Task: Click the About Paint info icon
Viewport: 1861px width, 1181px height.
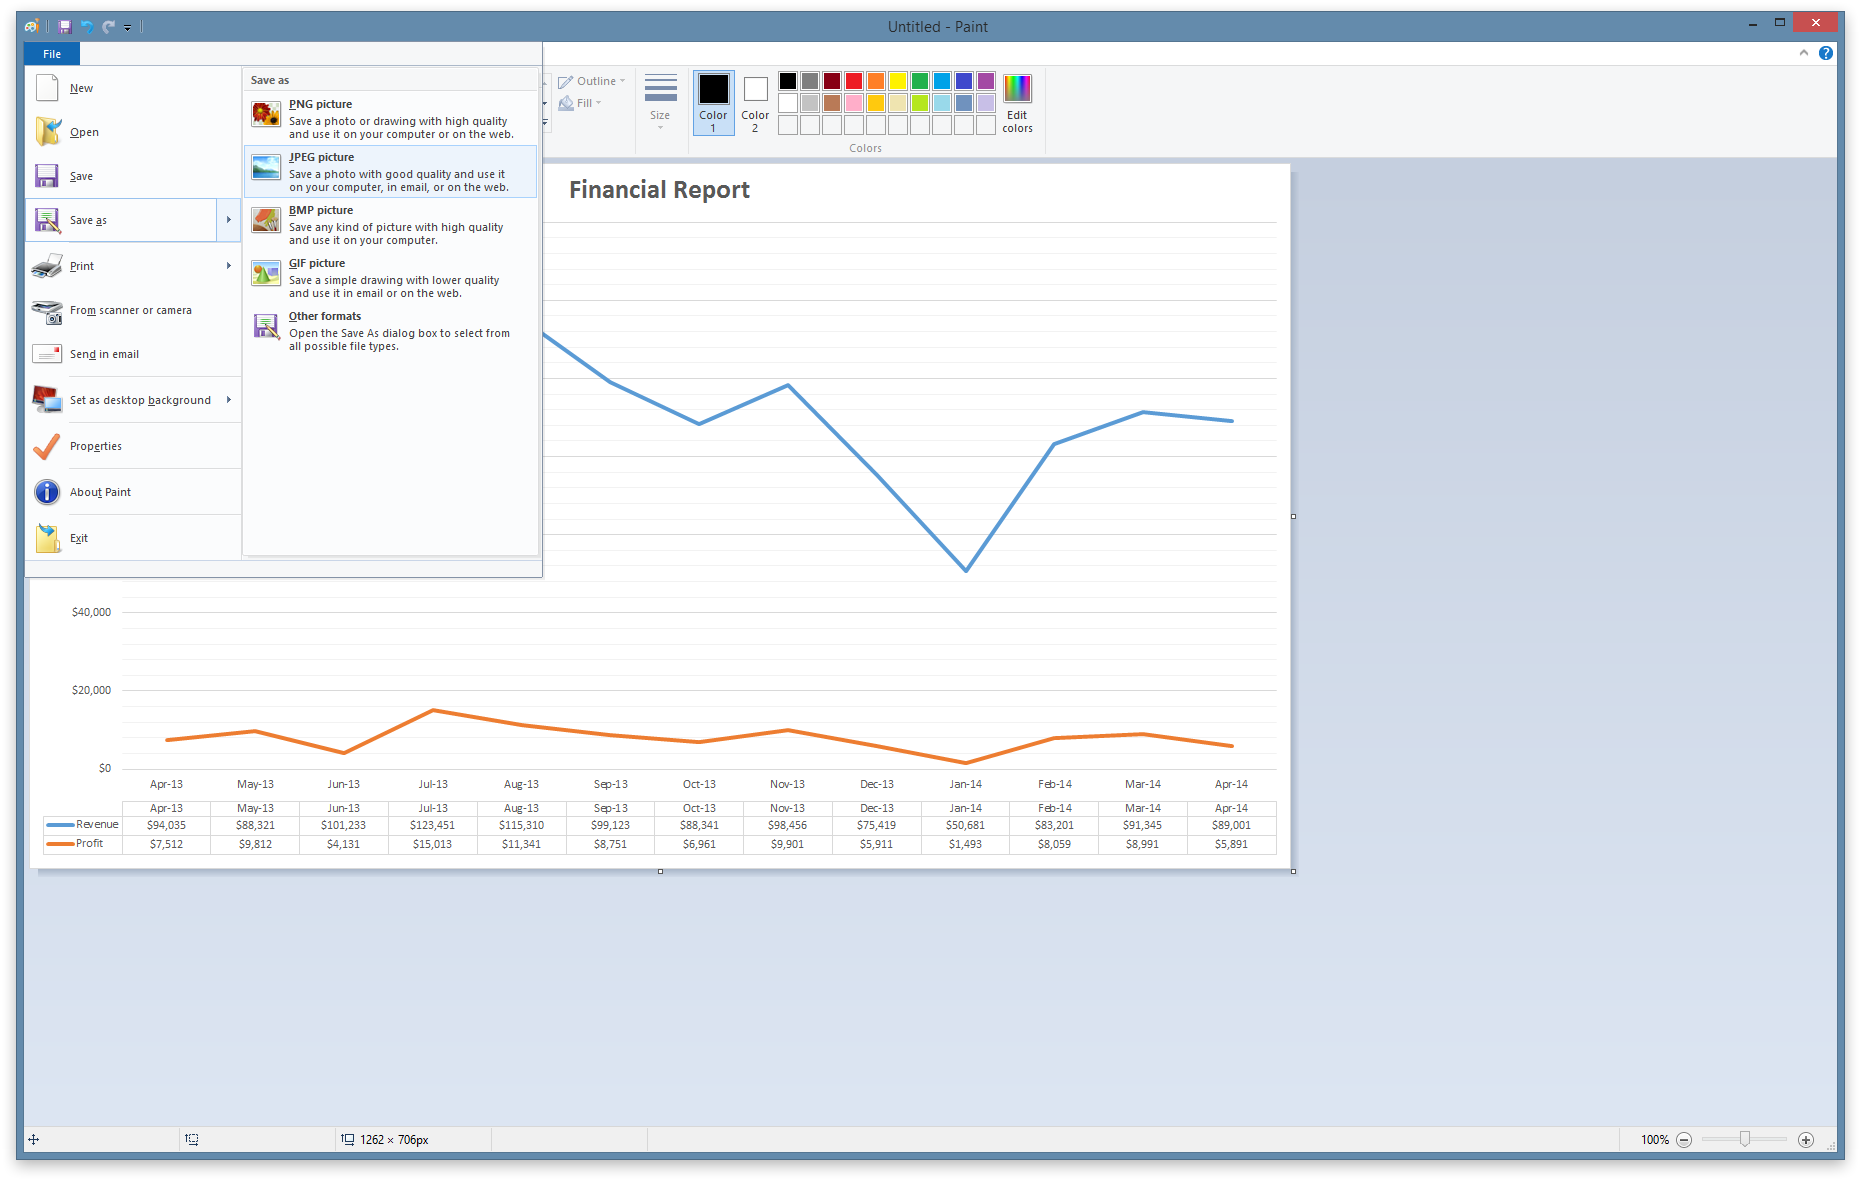Action: [47, 492]
